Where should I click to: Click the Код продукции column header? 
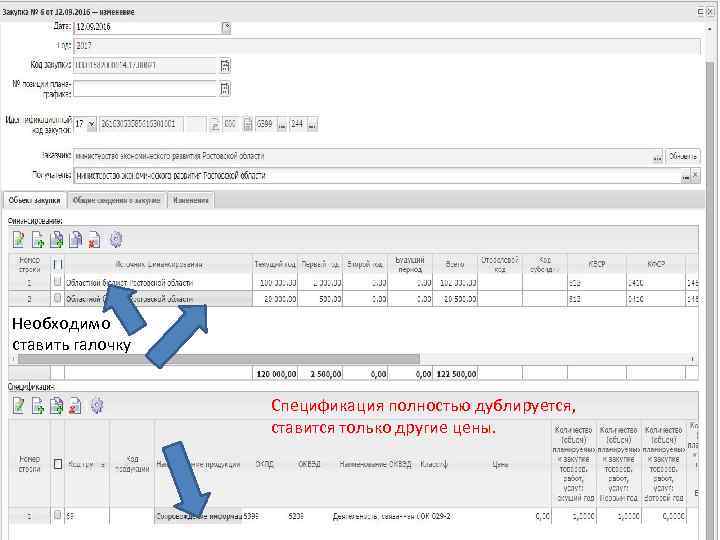[132, 464]
